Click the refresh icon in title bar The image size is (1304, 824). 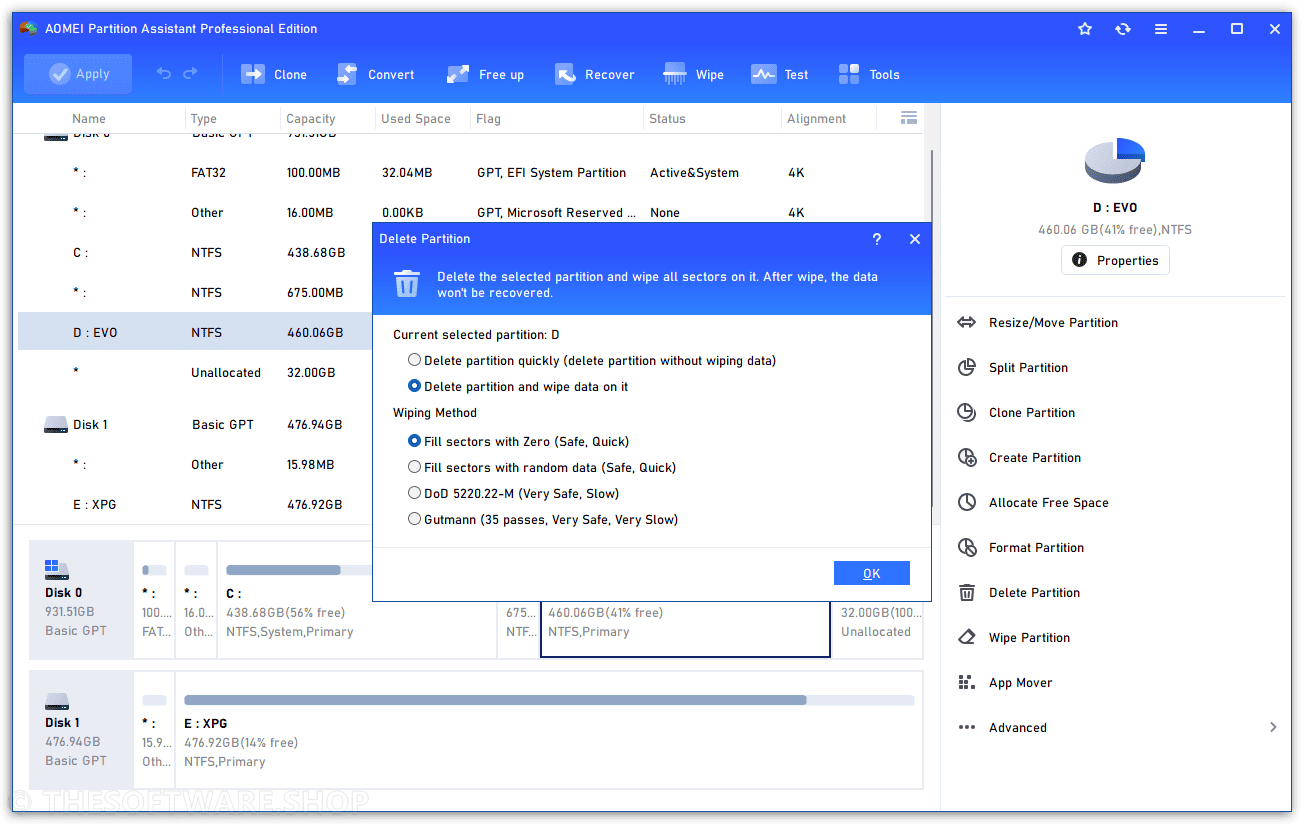pos(1123,29)
